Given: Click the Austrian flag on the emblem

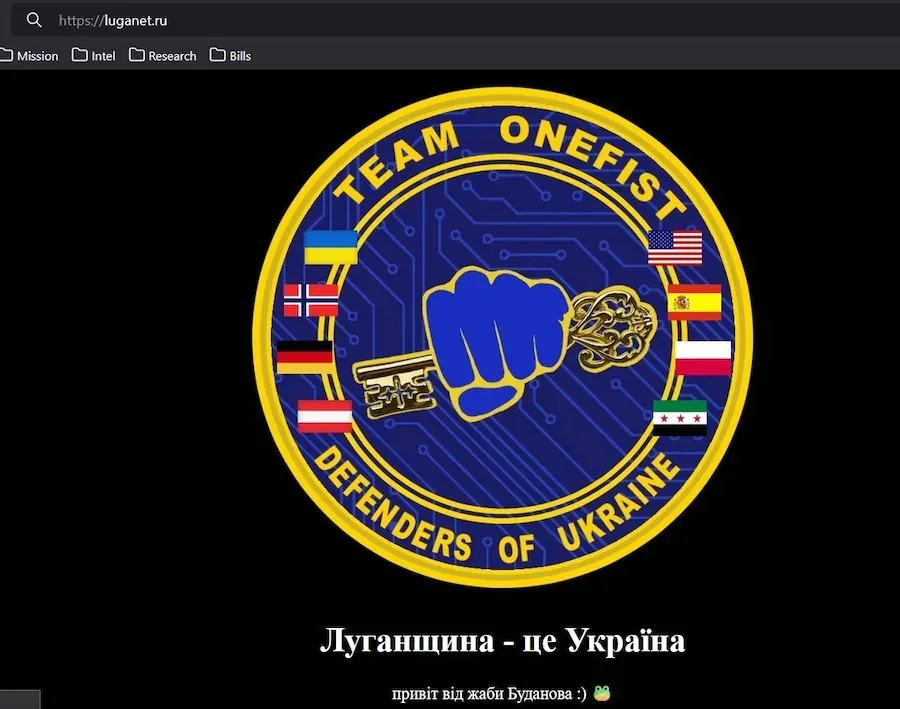Looking at the screenshot, I should 325,415.
